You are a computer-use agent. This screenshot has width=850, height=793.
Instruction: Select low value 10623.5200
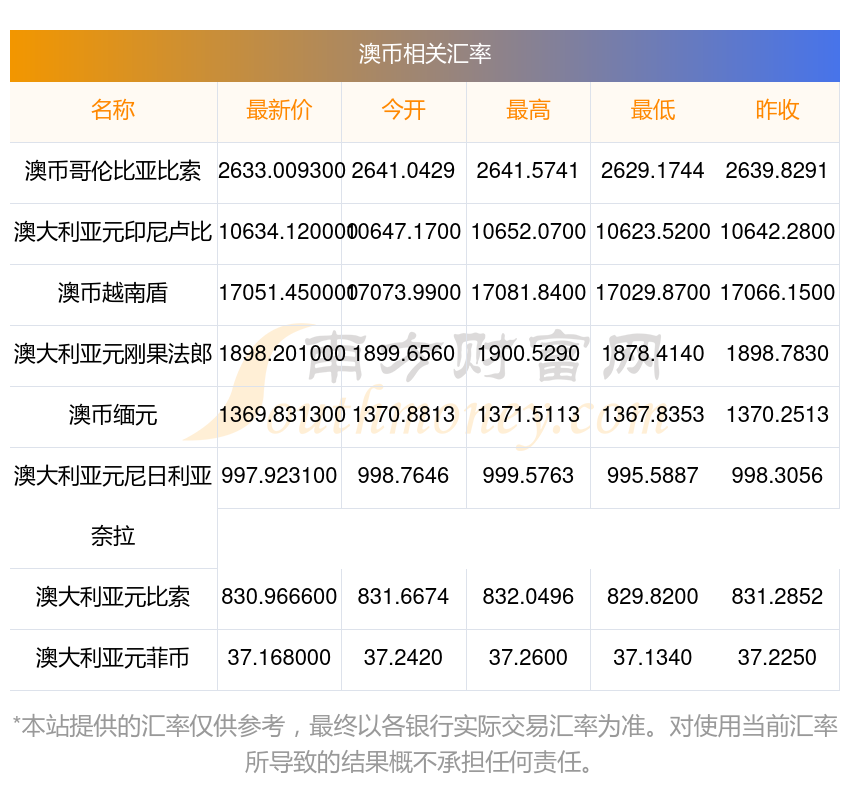[653, 231]
